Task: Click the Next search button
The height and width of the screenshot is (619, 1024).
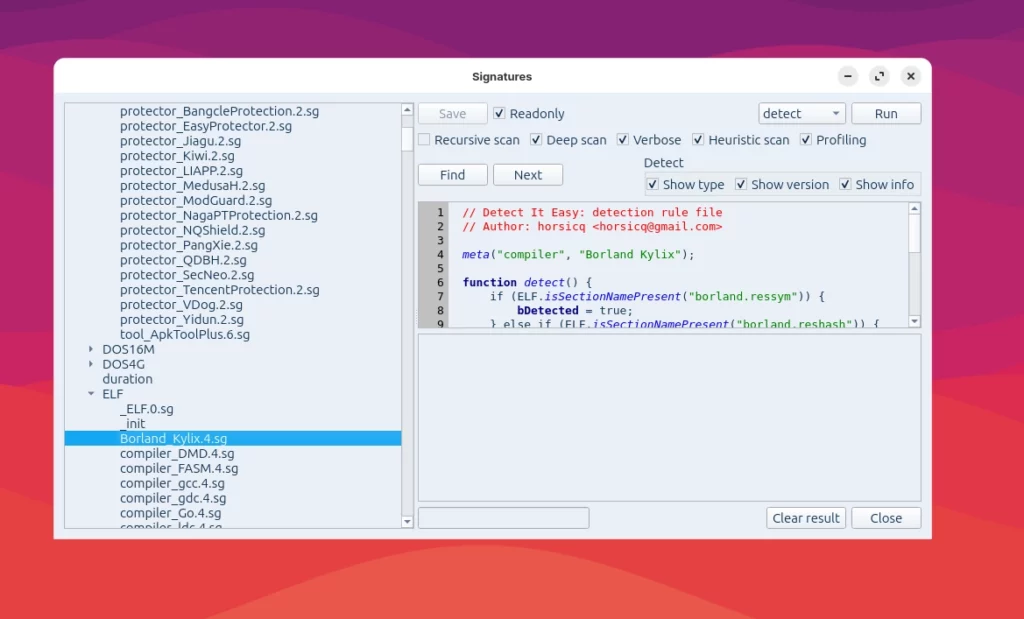Action: [x=528, y=175]
